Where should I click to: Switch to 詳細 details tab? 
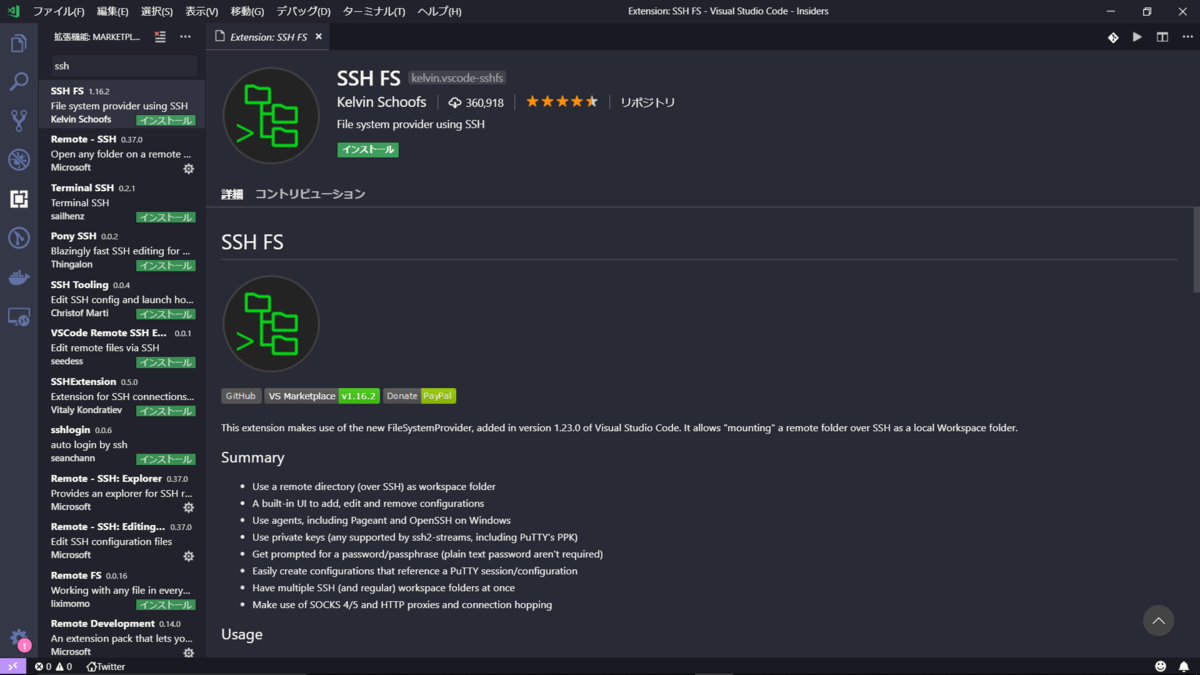point(232,194)
